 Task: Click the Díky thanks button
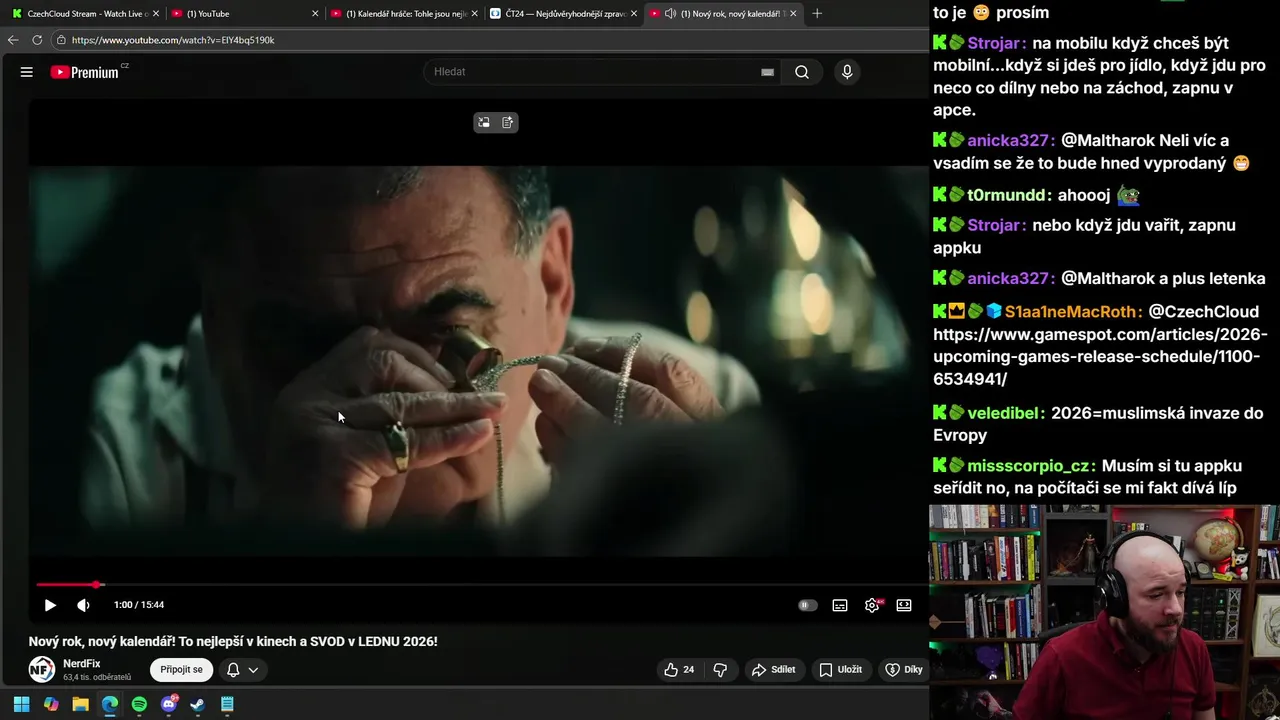[904, 670]
